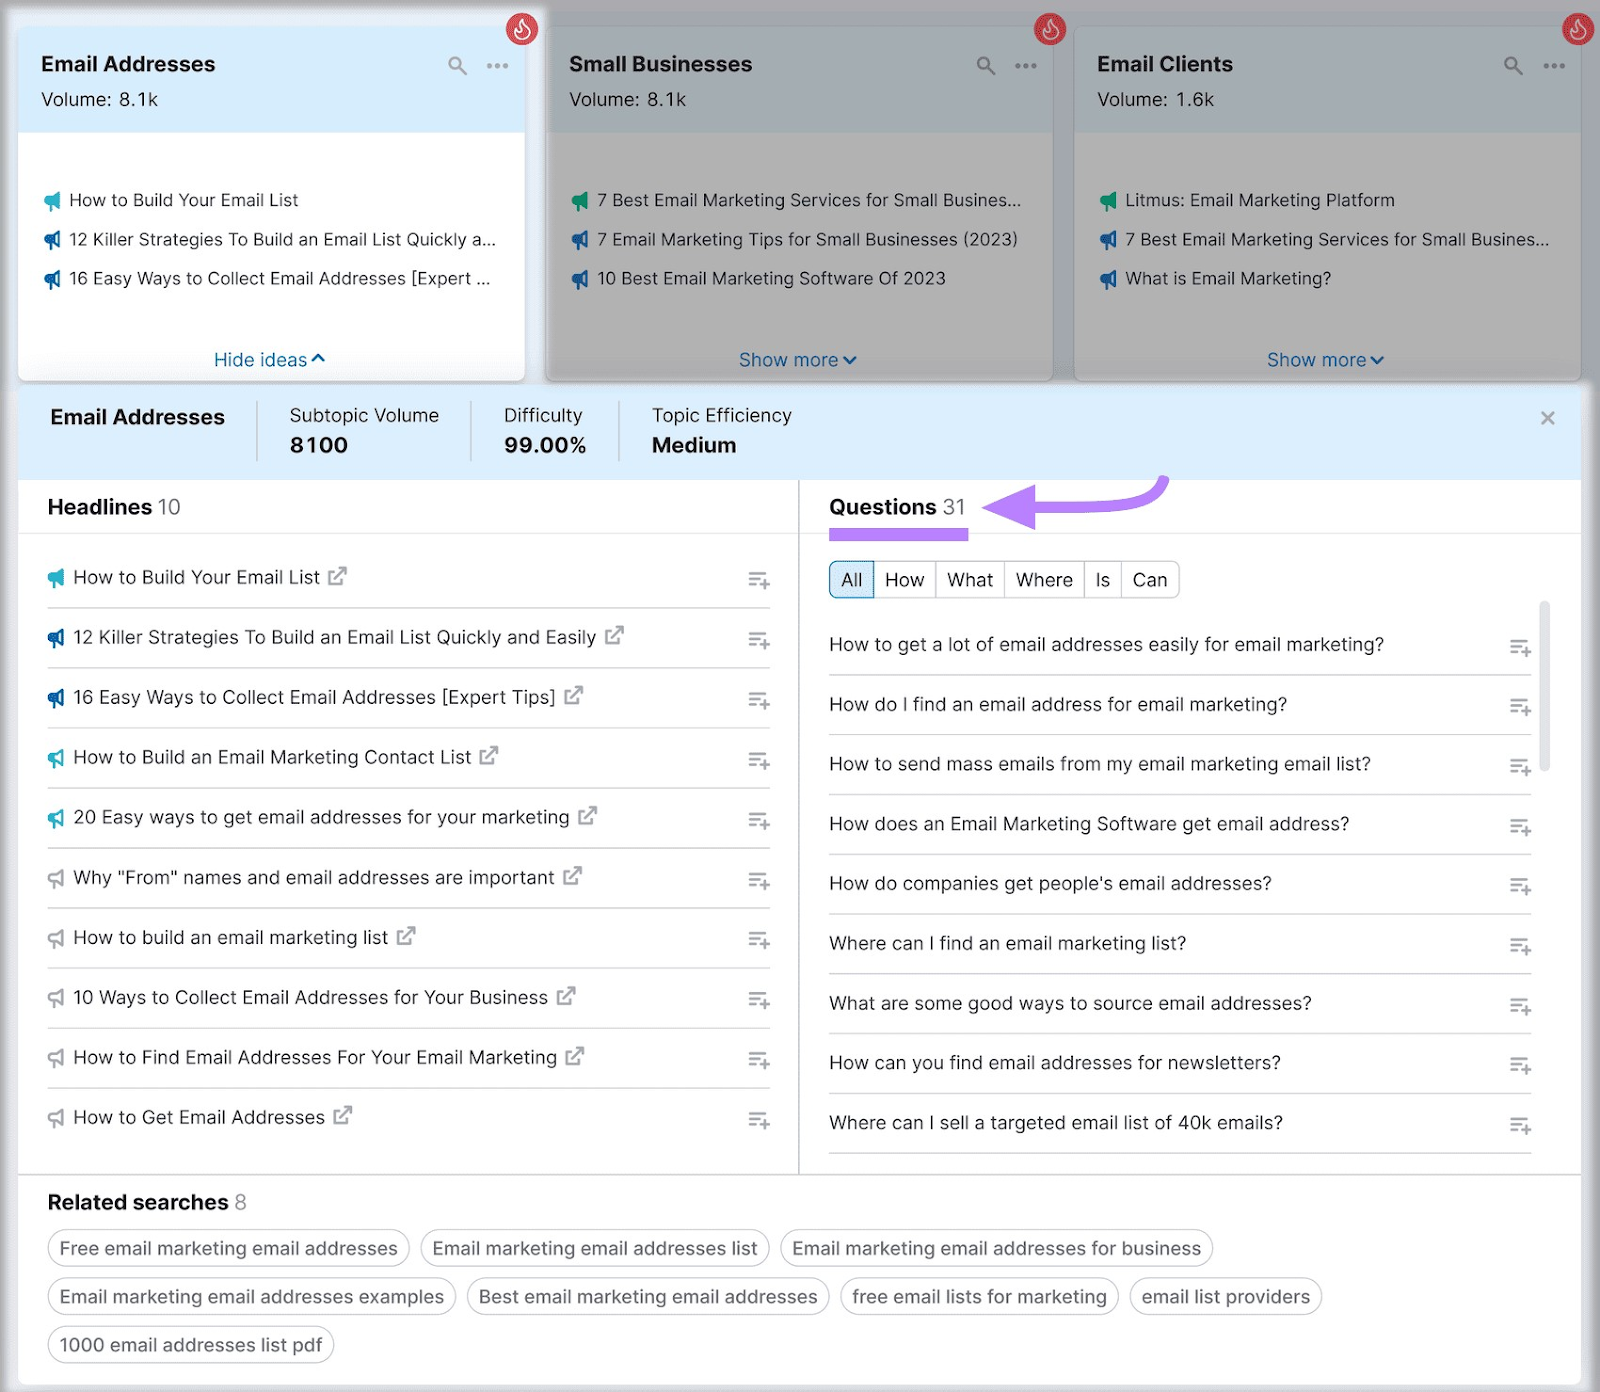Select "1000 email addresses list pdf" related search
This screenshot has height=1392, width=1600.
tap(190, 1345)
